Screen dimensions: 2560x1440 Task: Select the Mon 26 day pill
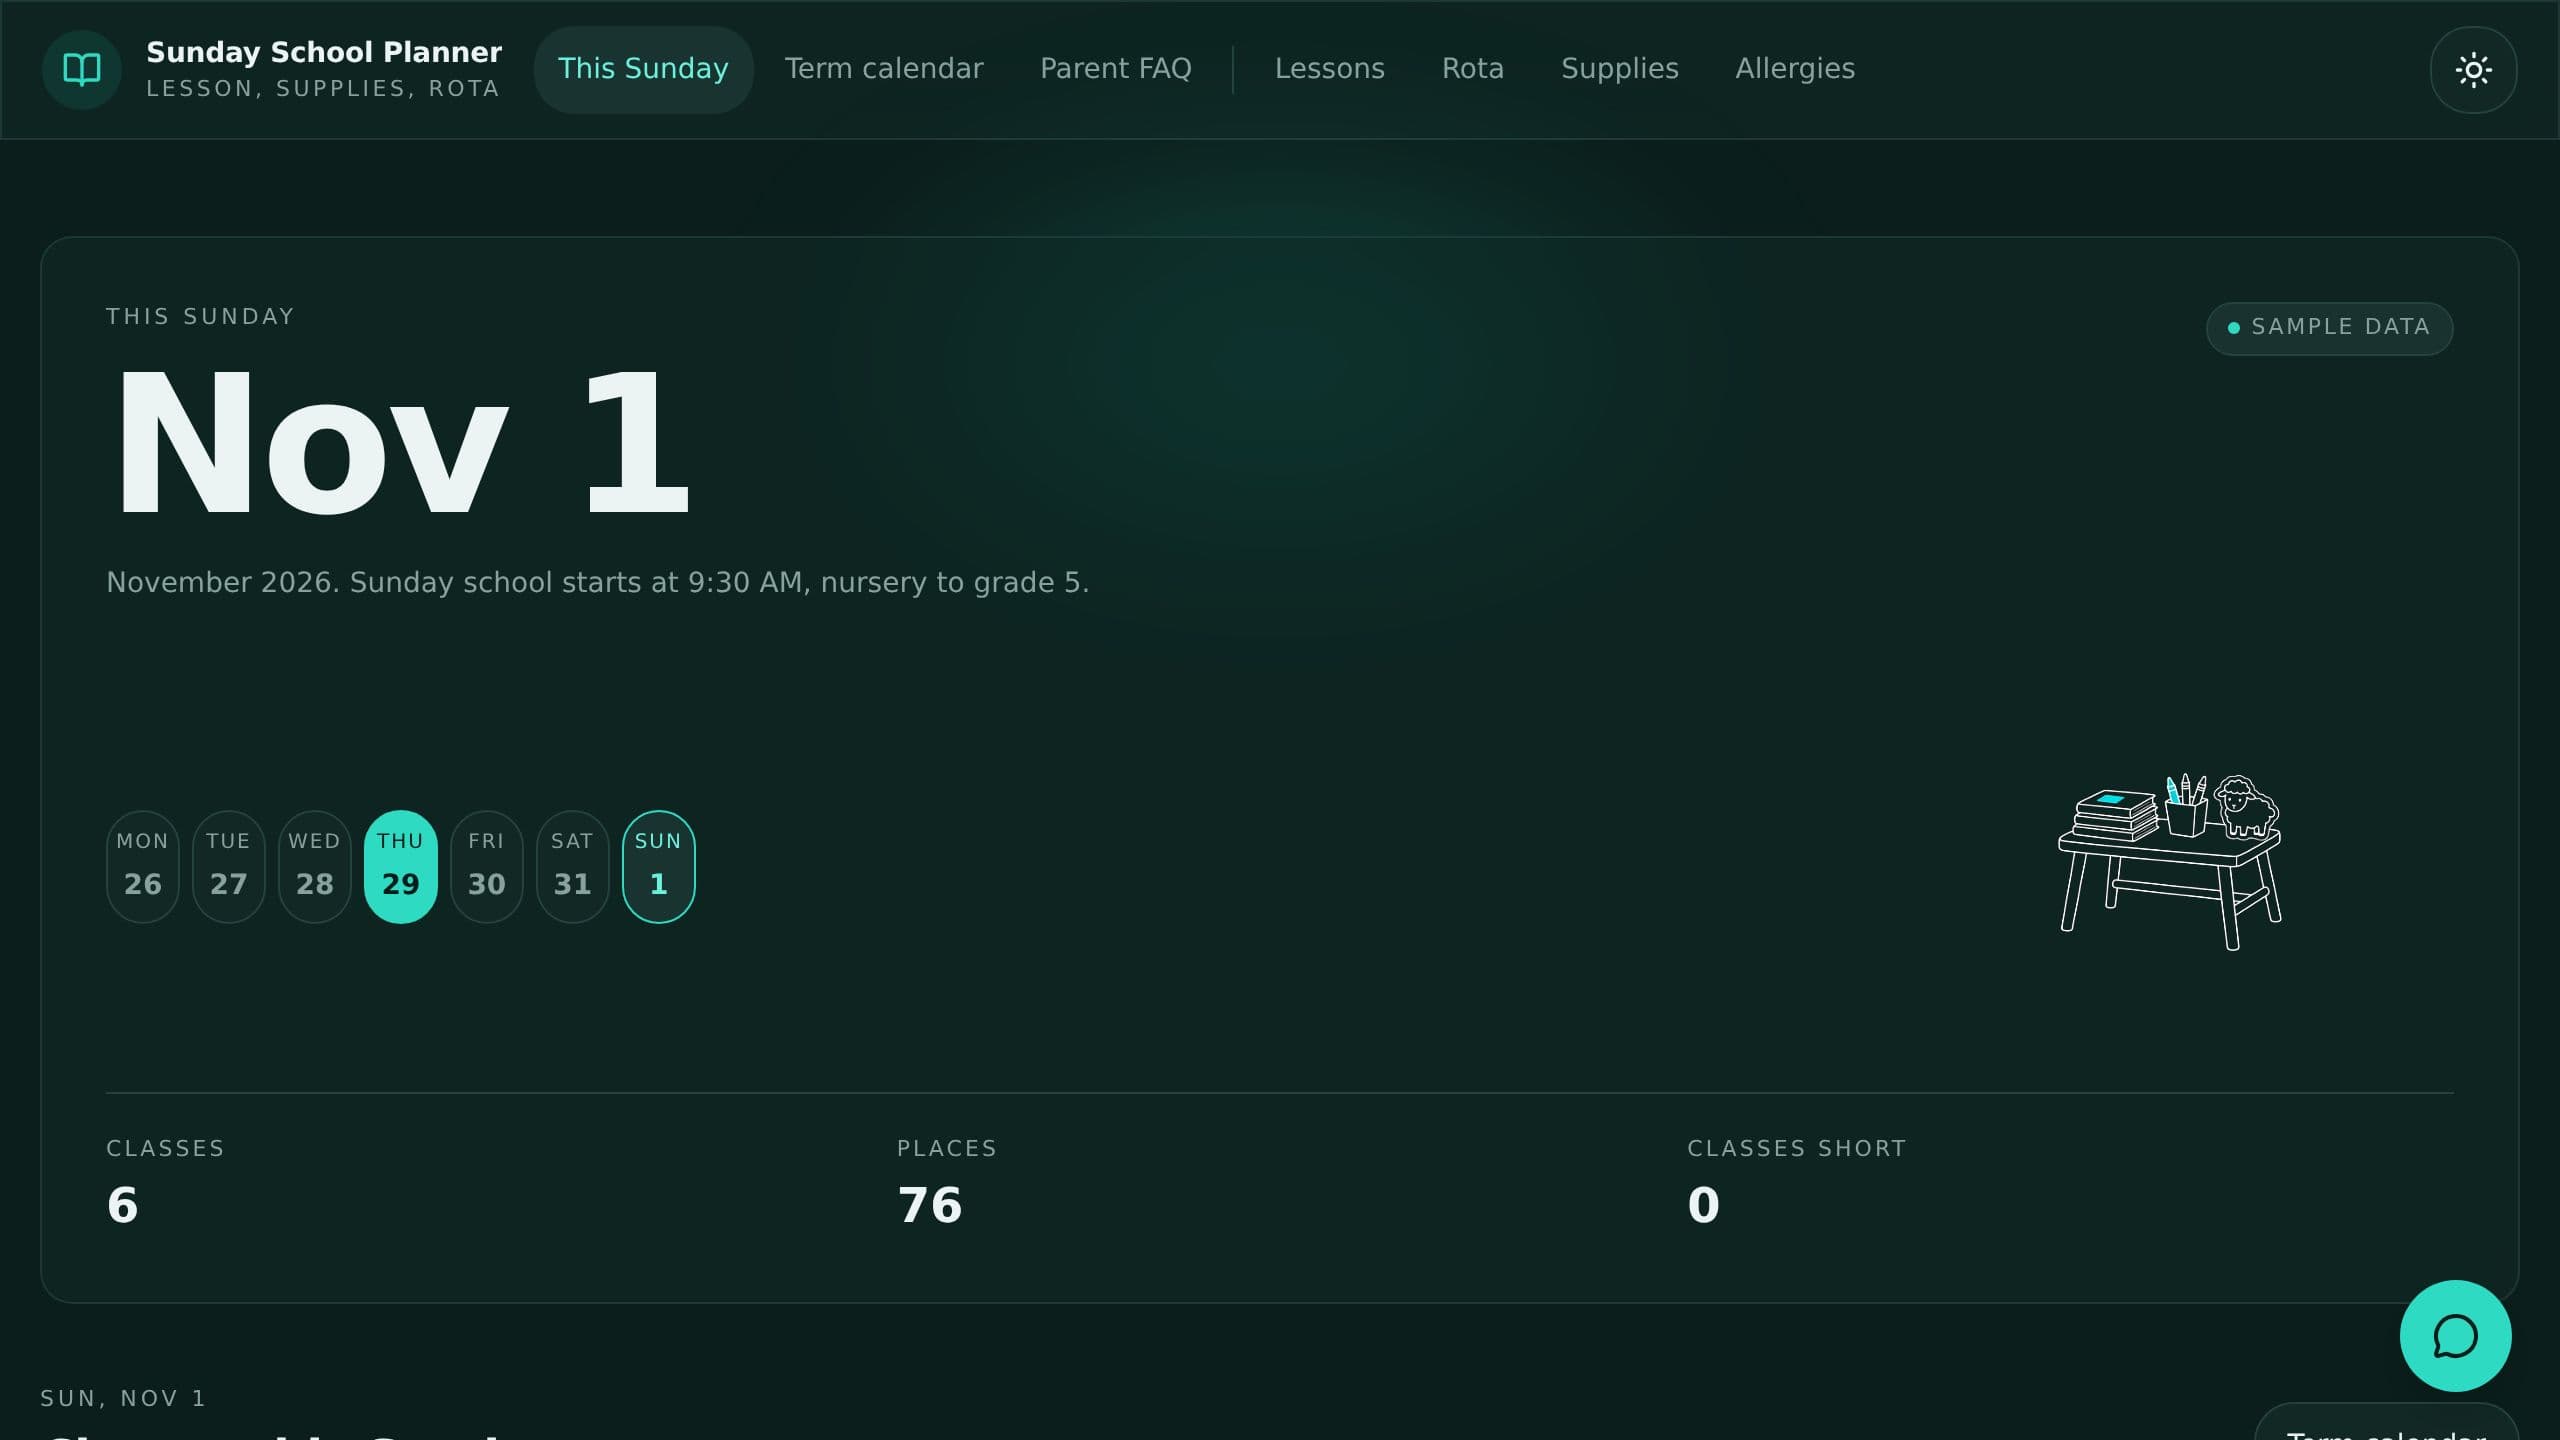tap(143, 866)
